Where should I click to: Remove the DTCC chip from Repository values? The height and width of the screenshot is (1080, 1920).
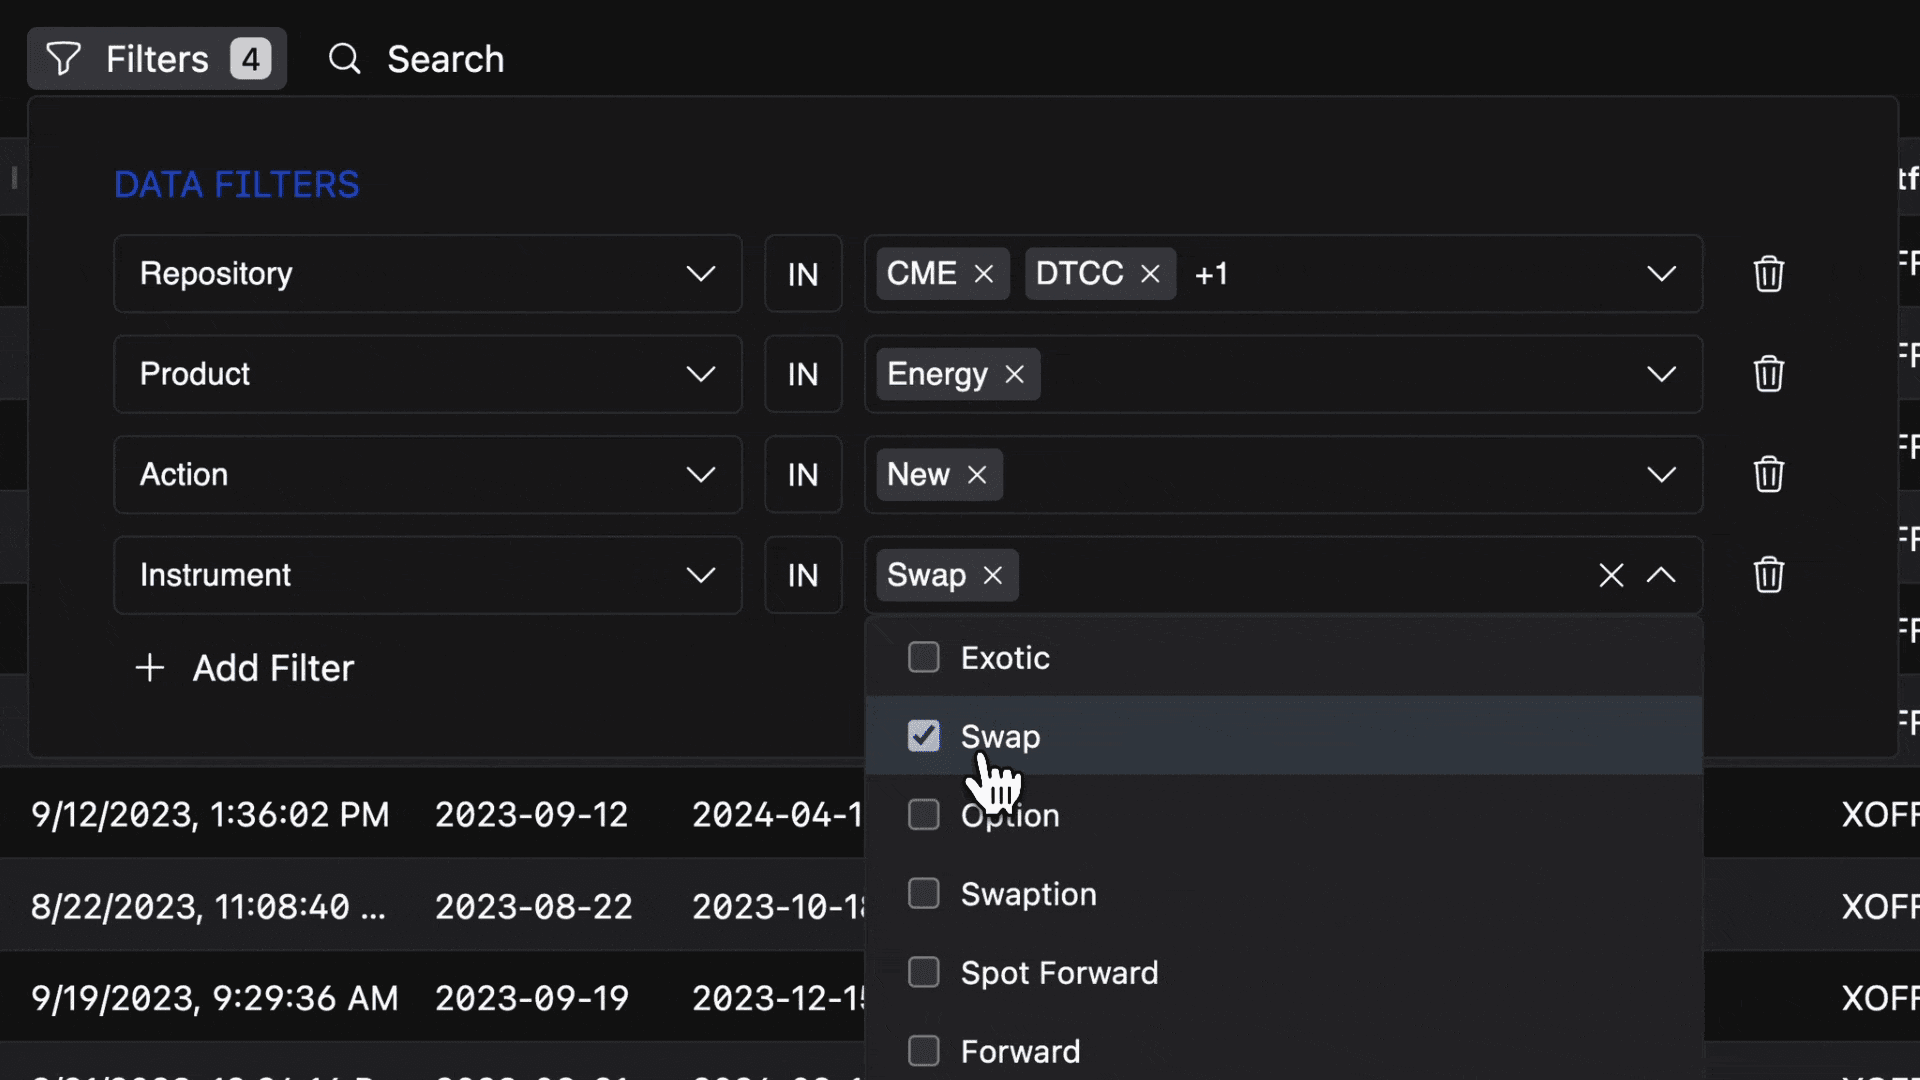coord(1150,274)
